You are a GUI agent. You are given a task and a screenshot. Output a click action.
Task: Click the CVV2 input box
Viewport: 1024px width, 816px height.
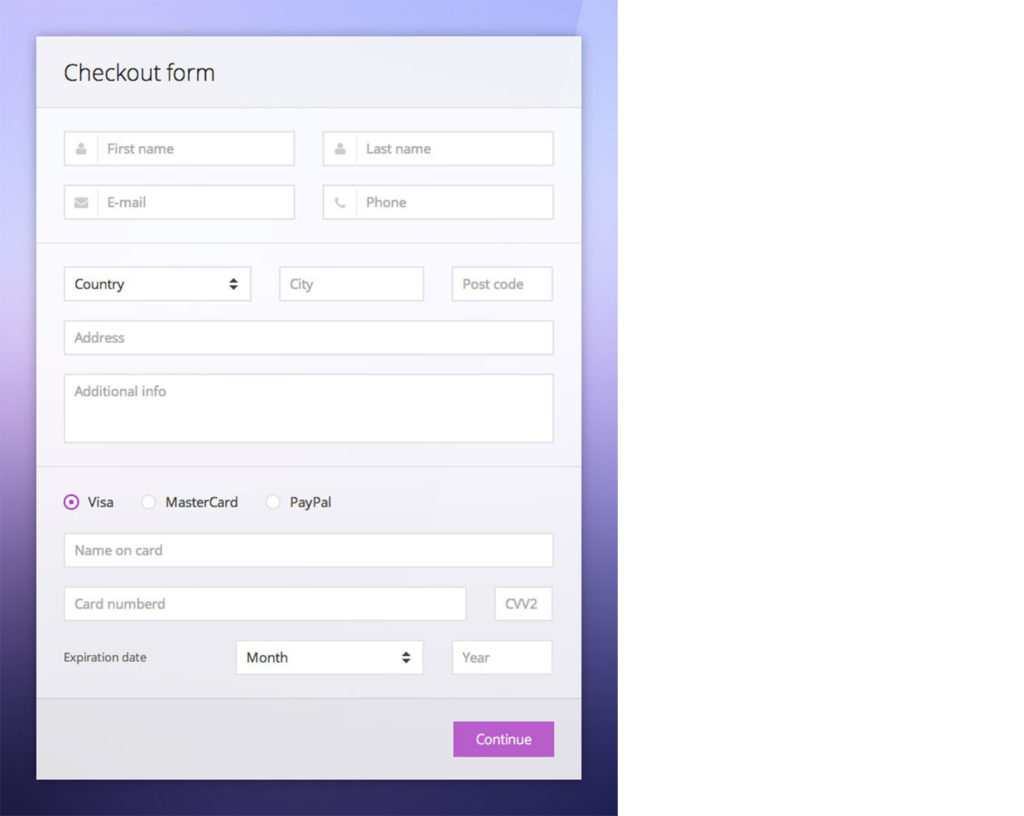coord(523,603)
